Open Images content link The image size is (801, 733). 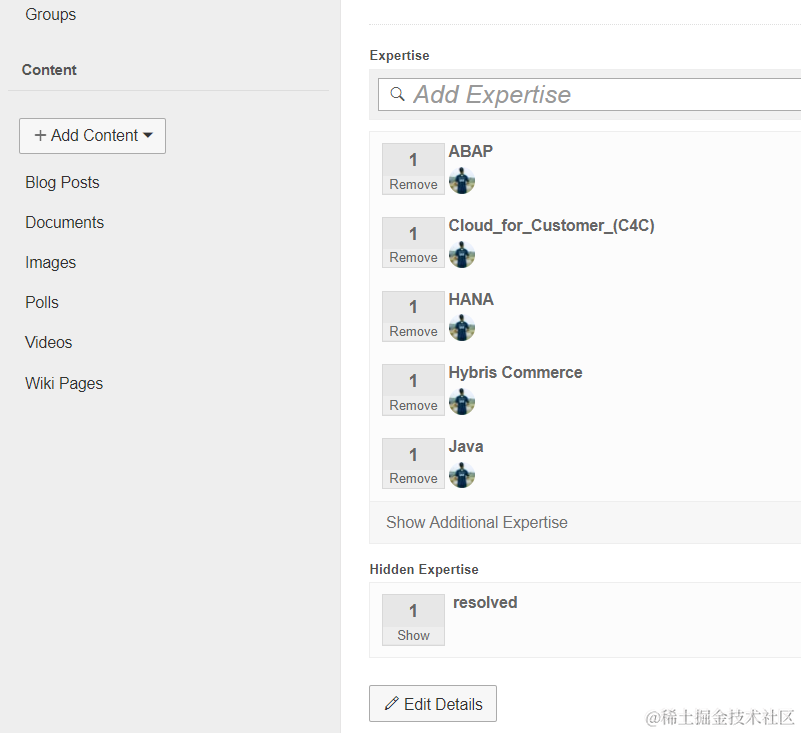[x=51, y=262]
